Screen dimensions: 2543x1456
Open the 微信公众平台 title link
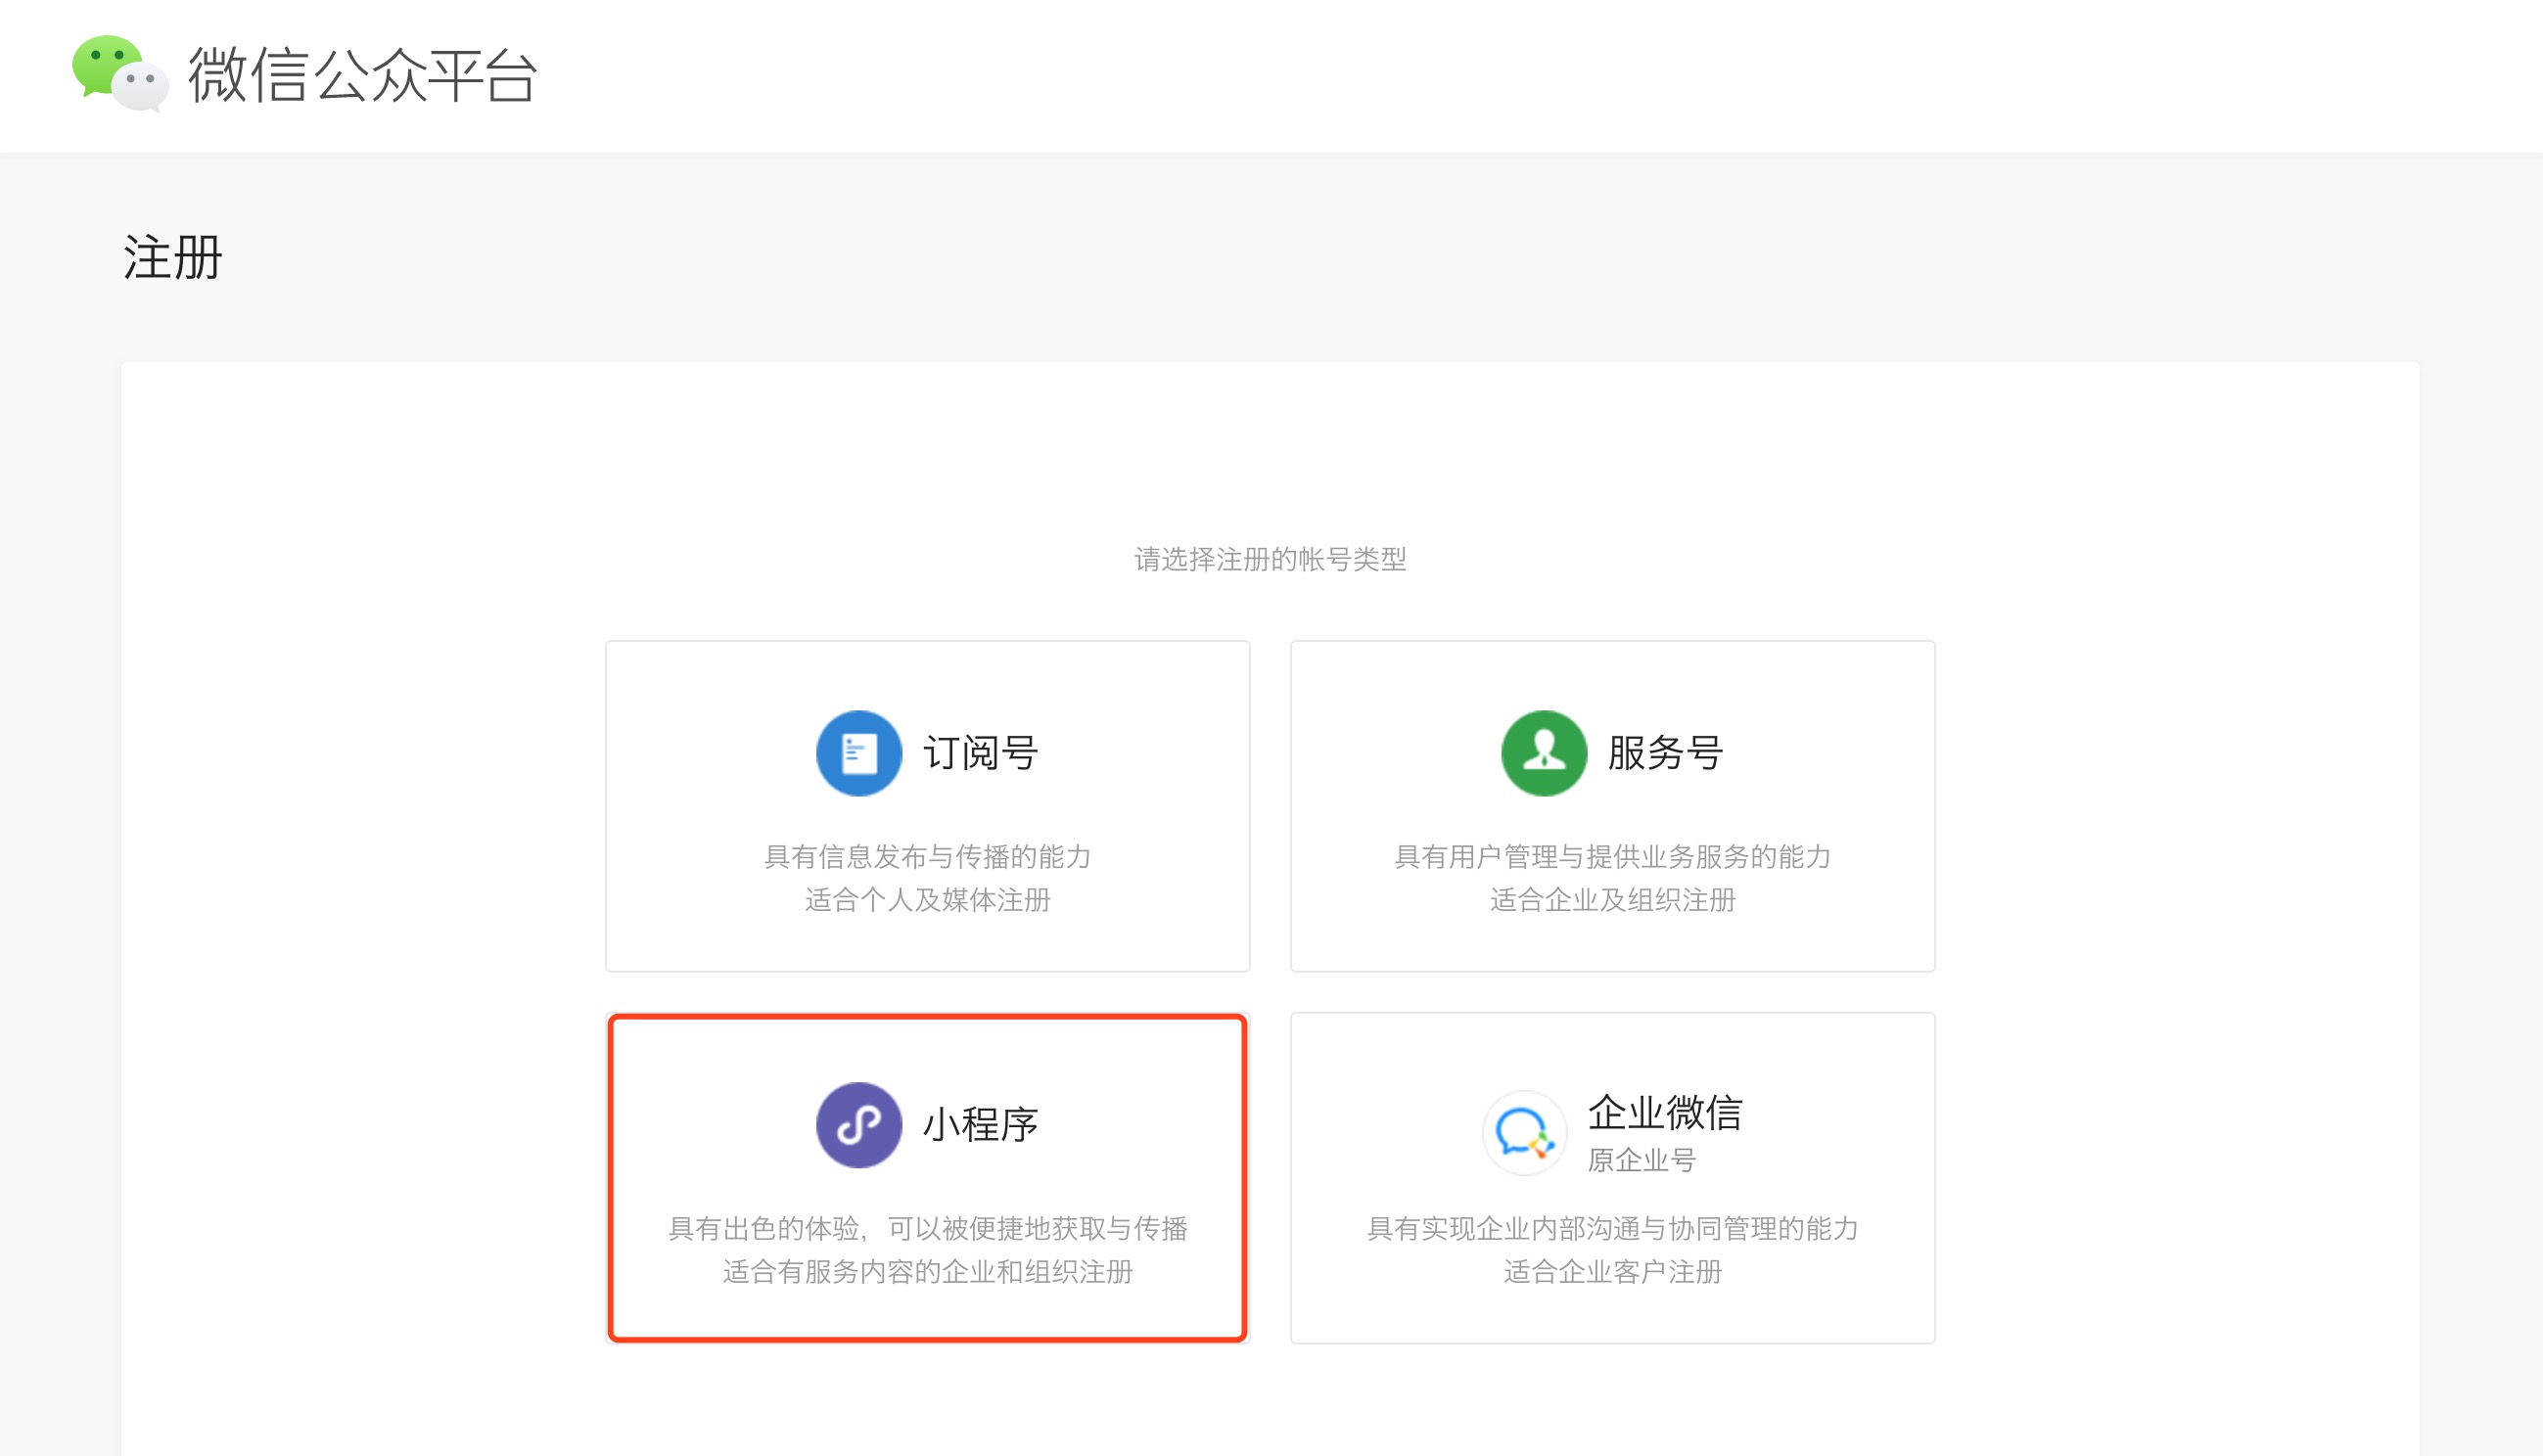coord(363,75)
